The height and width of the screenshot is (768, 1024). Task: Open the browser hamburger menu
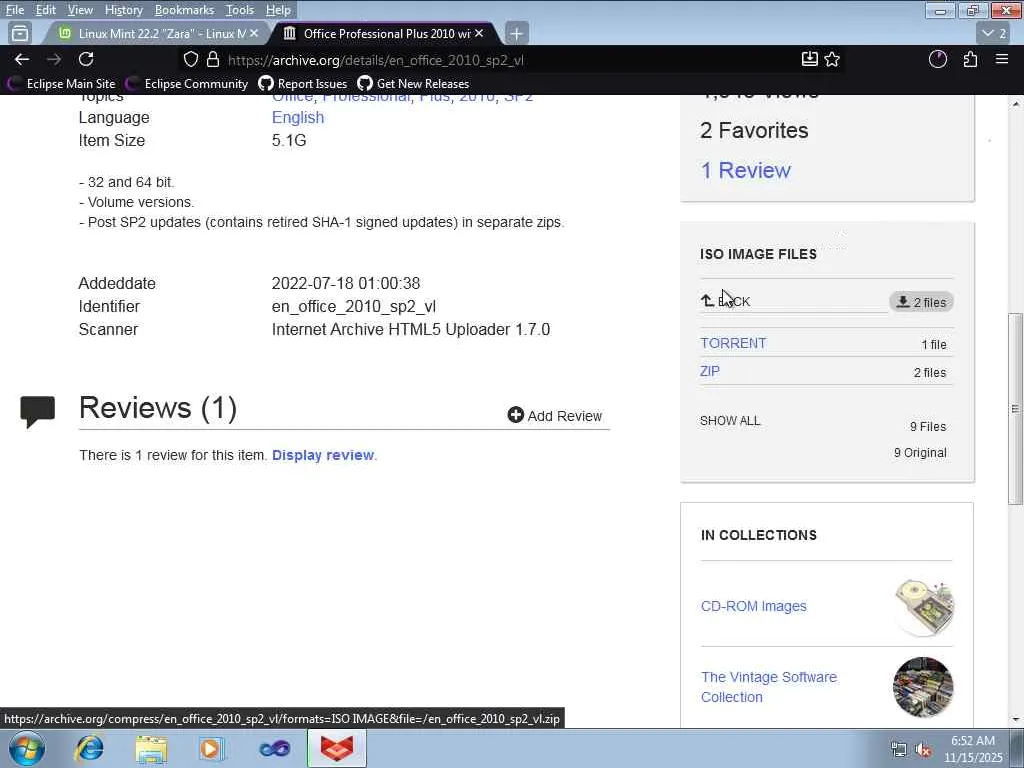click(x=1002, y=59)
